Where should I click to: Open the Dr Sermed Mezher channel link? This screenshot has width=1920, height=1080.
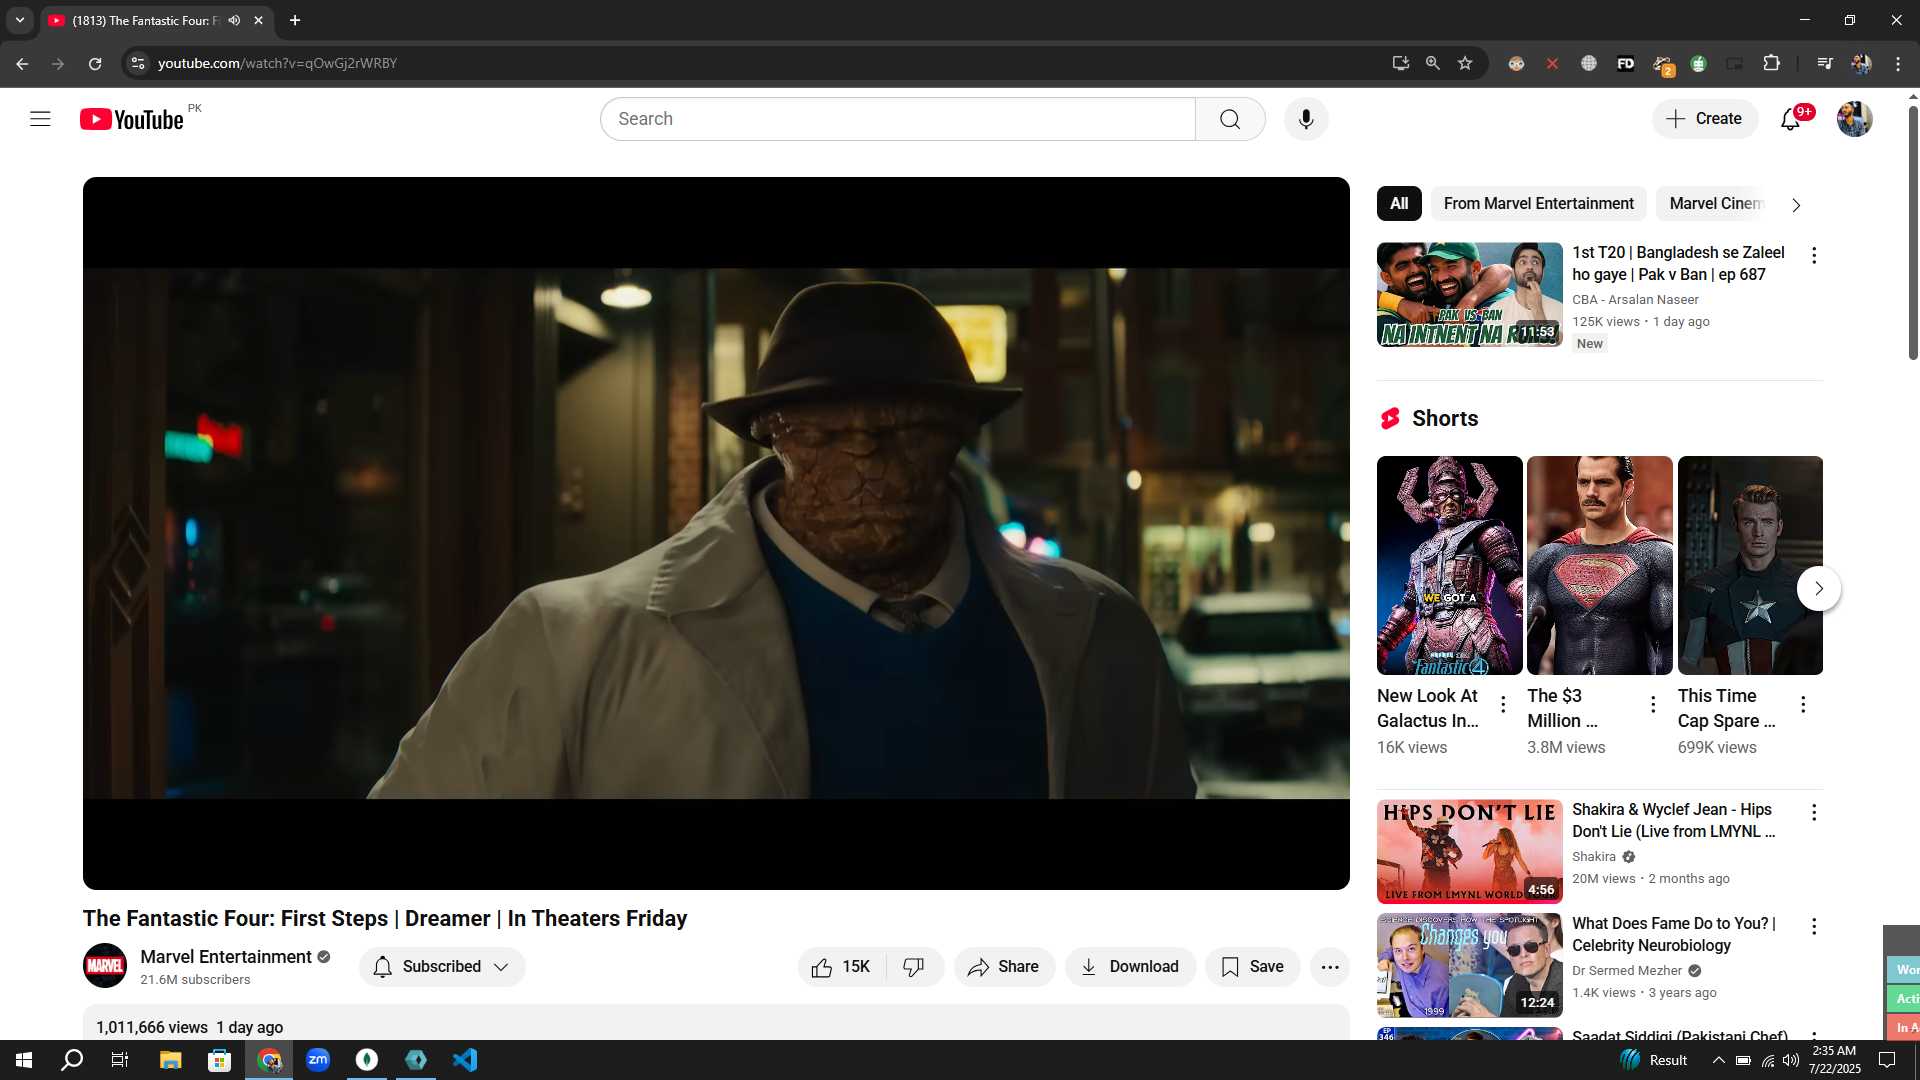(x=1627, y=970)
